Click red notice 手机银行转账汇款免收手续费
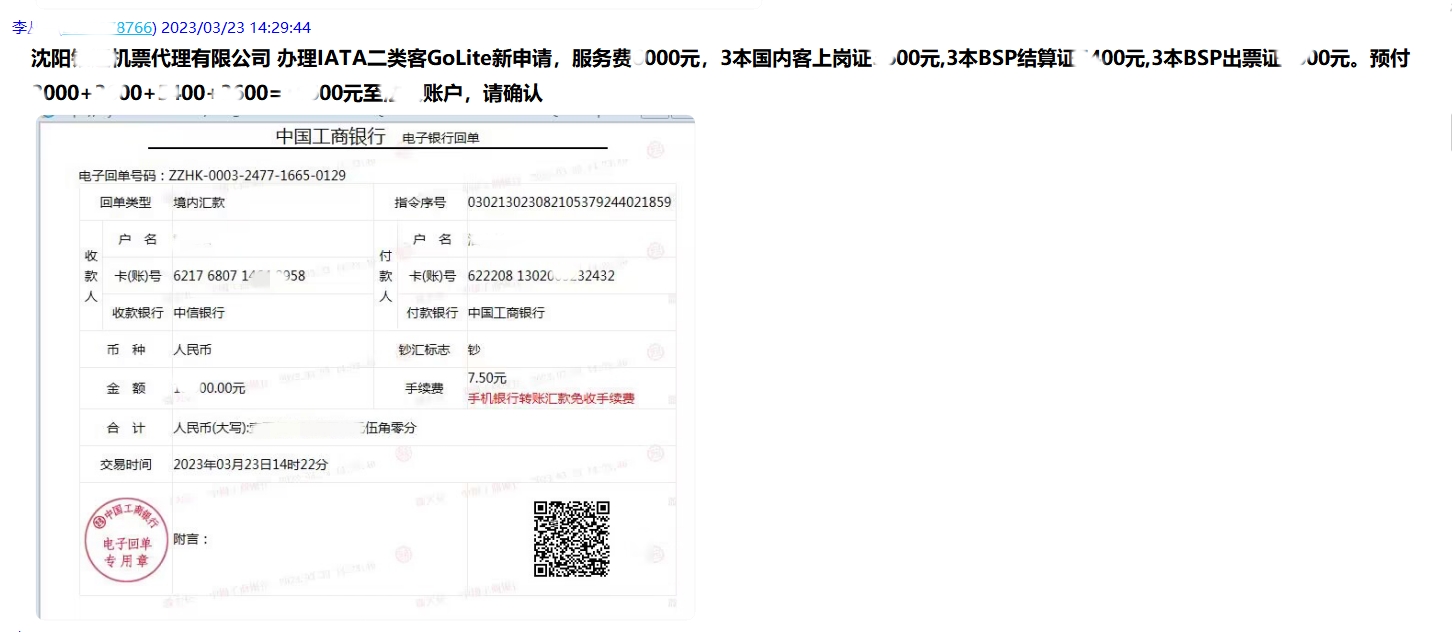Viewport: 1452px width, 632px height. [551, 398]
